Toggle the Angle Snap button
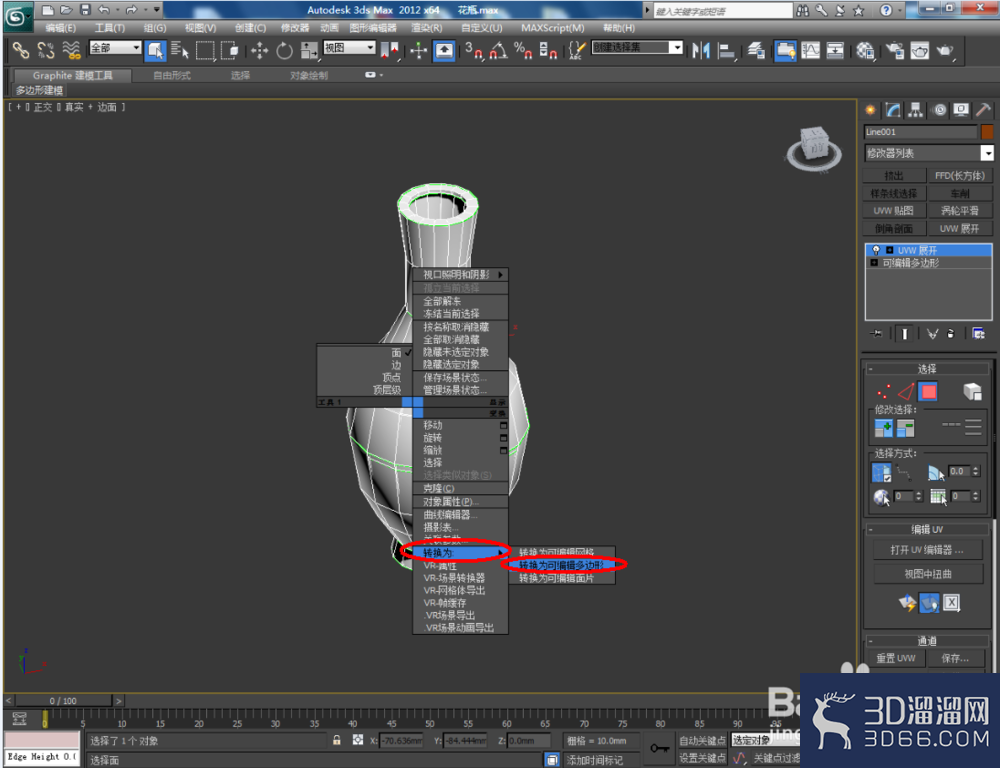The height and width of the screenshot is (768, 1000). click(498, 50)
